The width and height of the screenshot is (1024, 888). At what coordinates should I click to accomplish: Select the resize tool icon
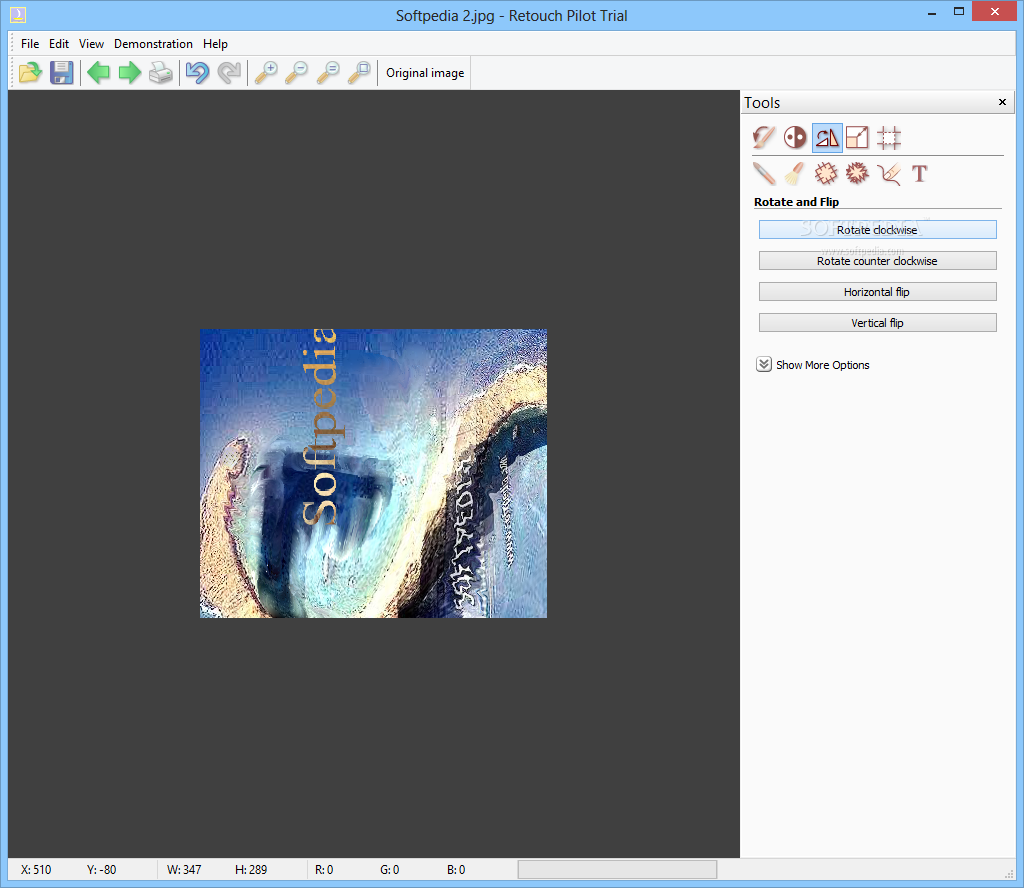[x=857, y=138]
